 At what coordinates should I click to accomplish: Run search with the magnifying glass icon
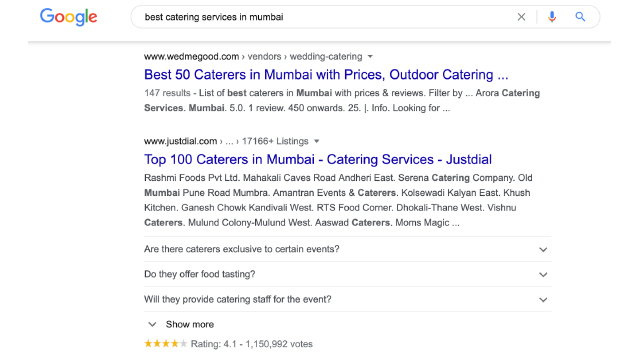(580, 17)
